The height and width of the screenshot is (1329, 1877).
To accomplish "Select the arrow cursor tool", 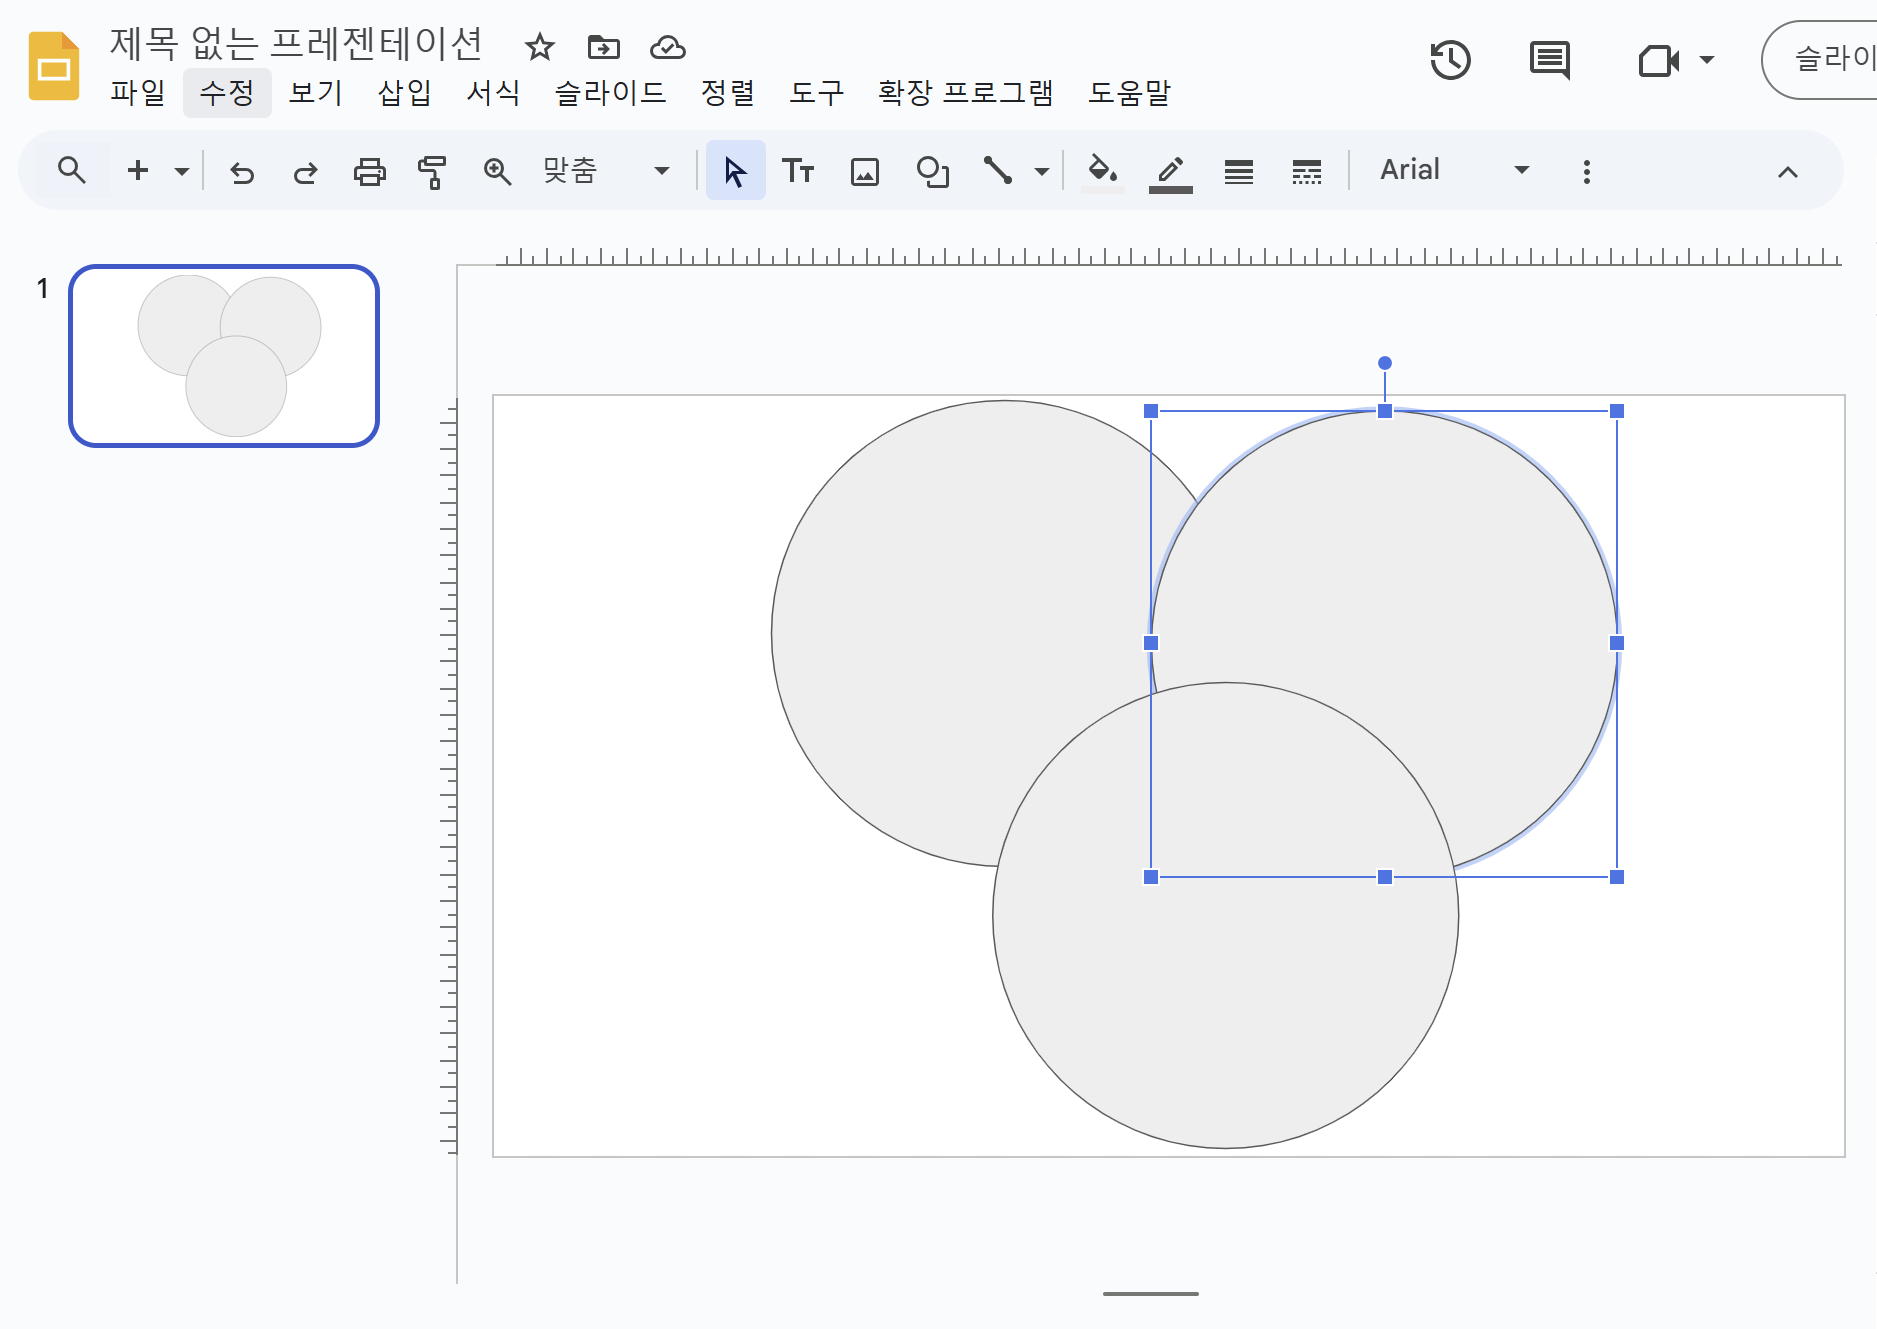I will click(x=736, y=171).
